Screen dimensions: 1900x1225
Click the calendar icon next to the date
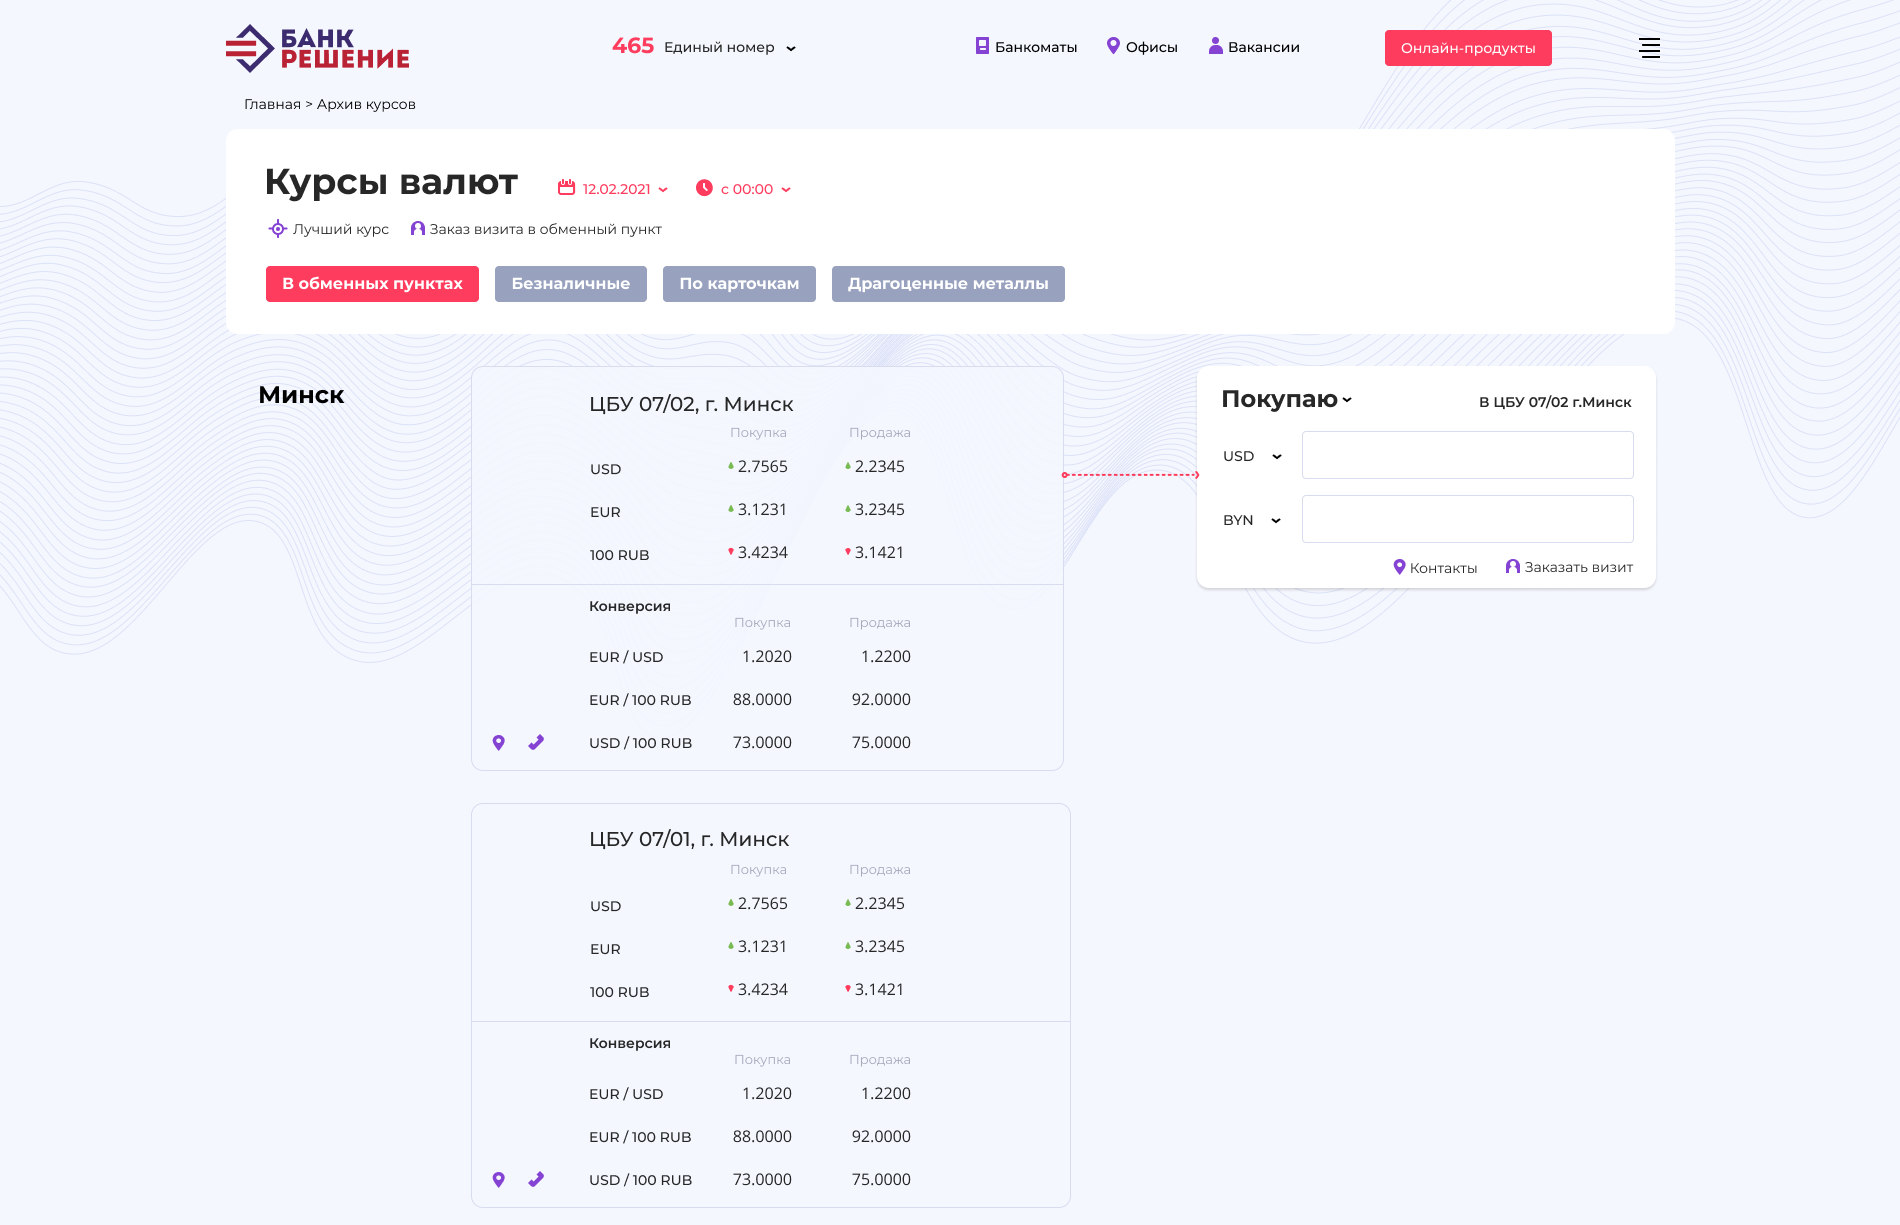coord(566,188)
